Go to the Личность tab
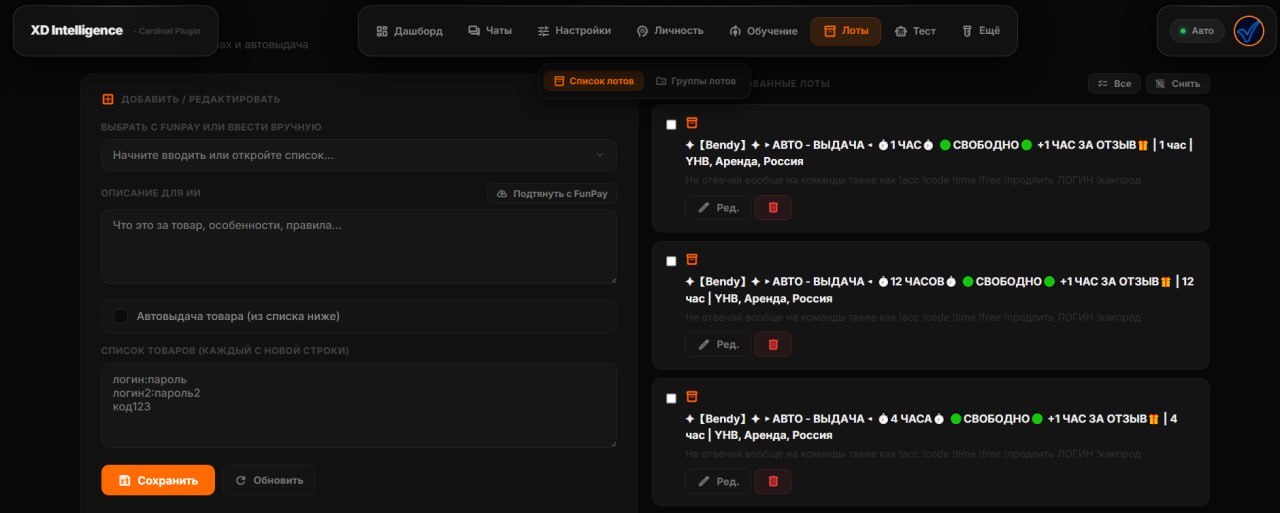Viewport: 1280px width, 513px height. coord(670,31)
